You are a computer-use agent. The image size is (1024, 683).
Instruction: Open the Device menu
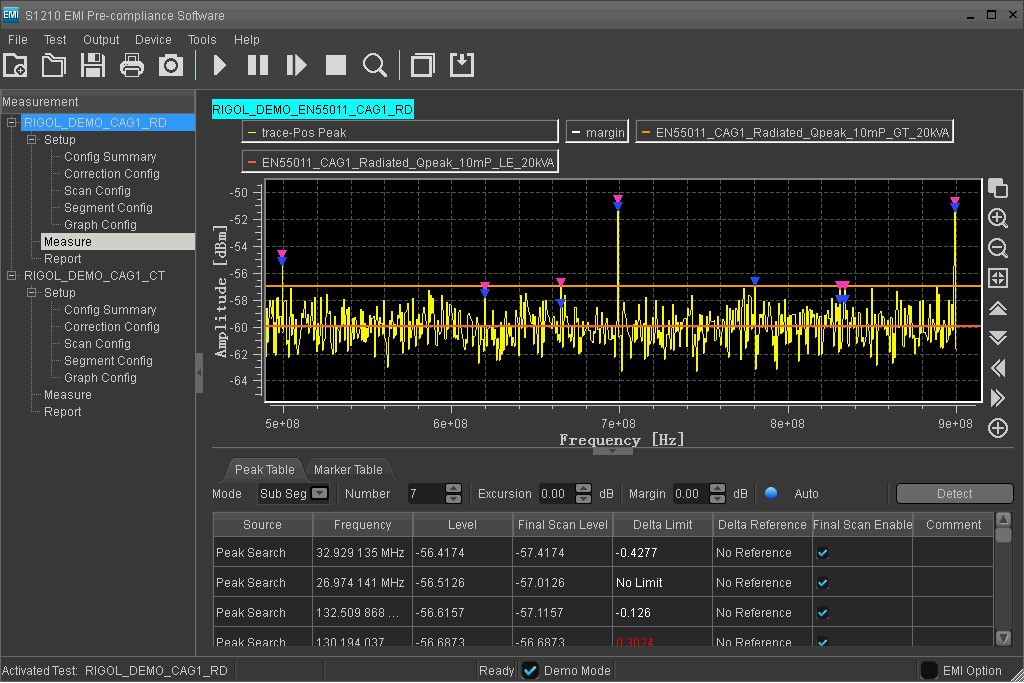coord(153,40)
